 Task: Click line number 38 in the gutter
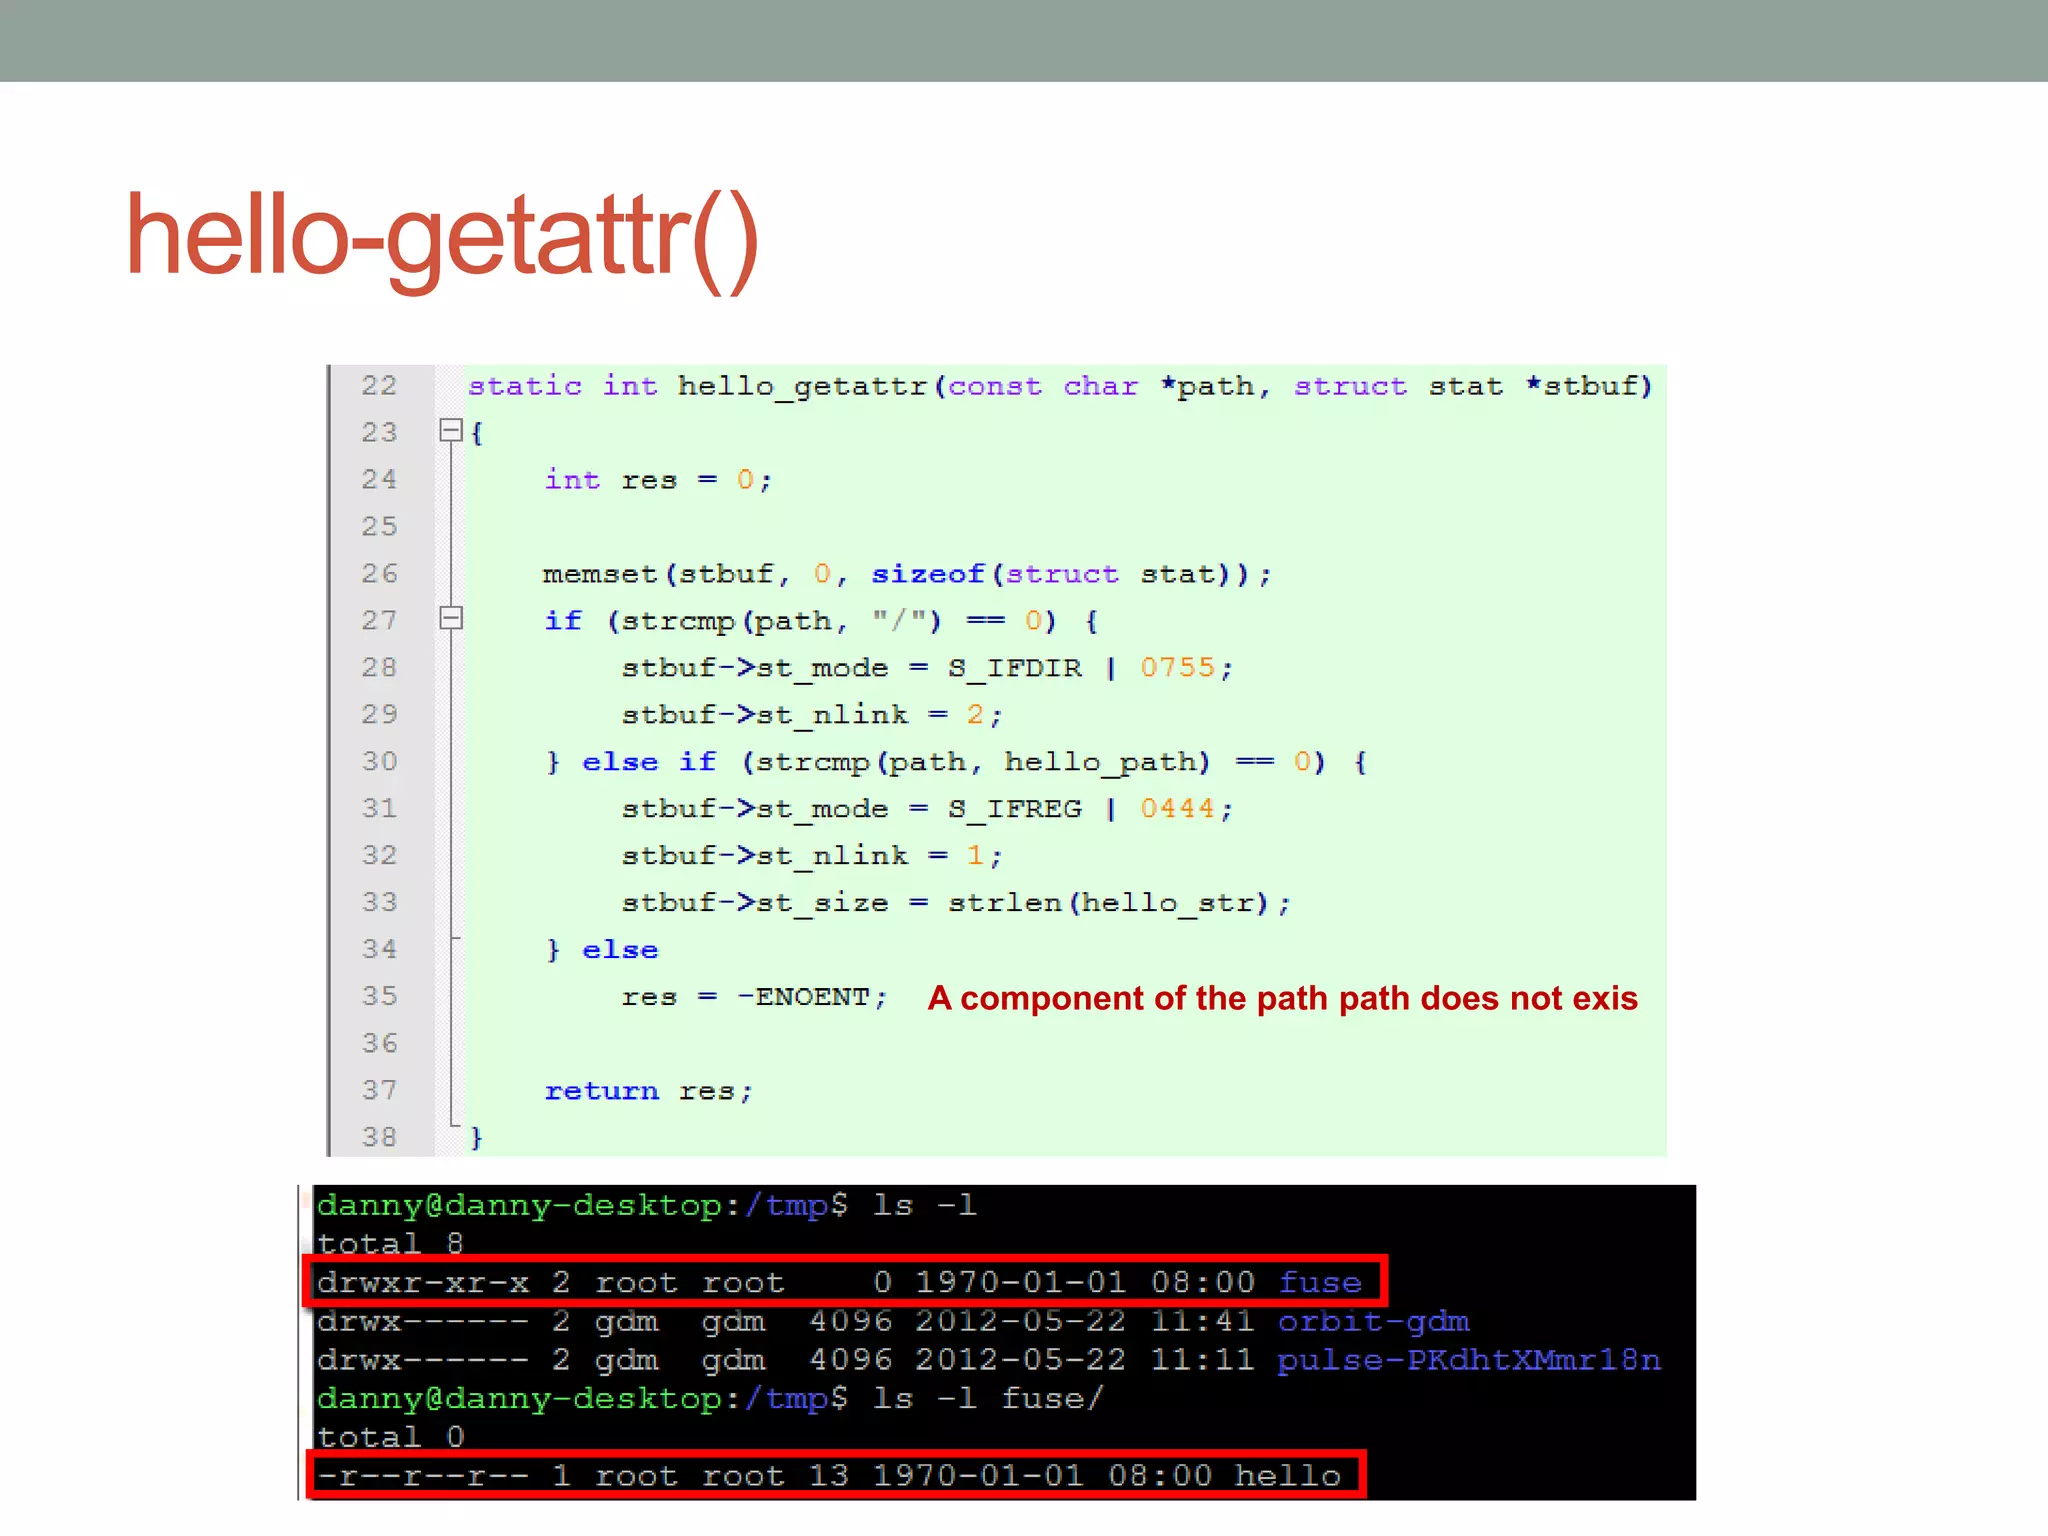coord(379,1137)
